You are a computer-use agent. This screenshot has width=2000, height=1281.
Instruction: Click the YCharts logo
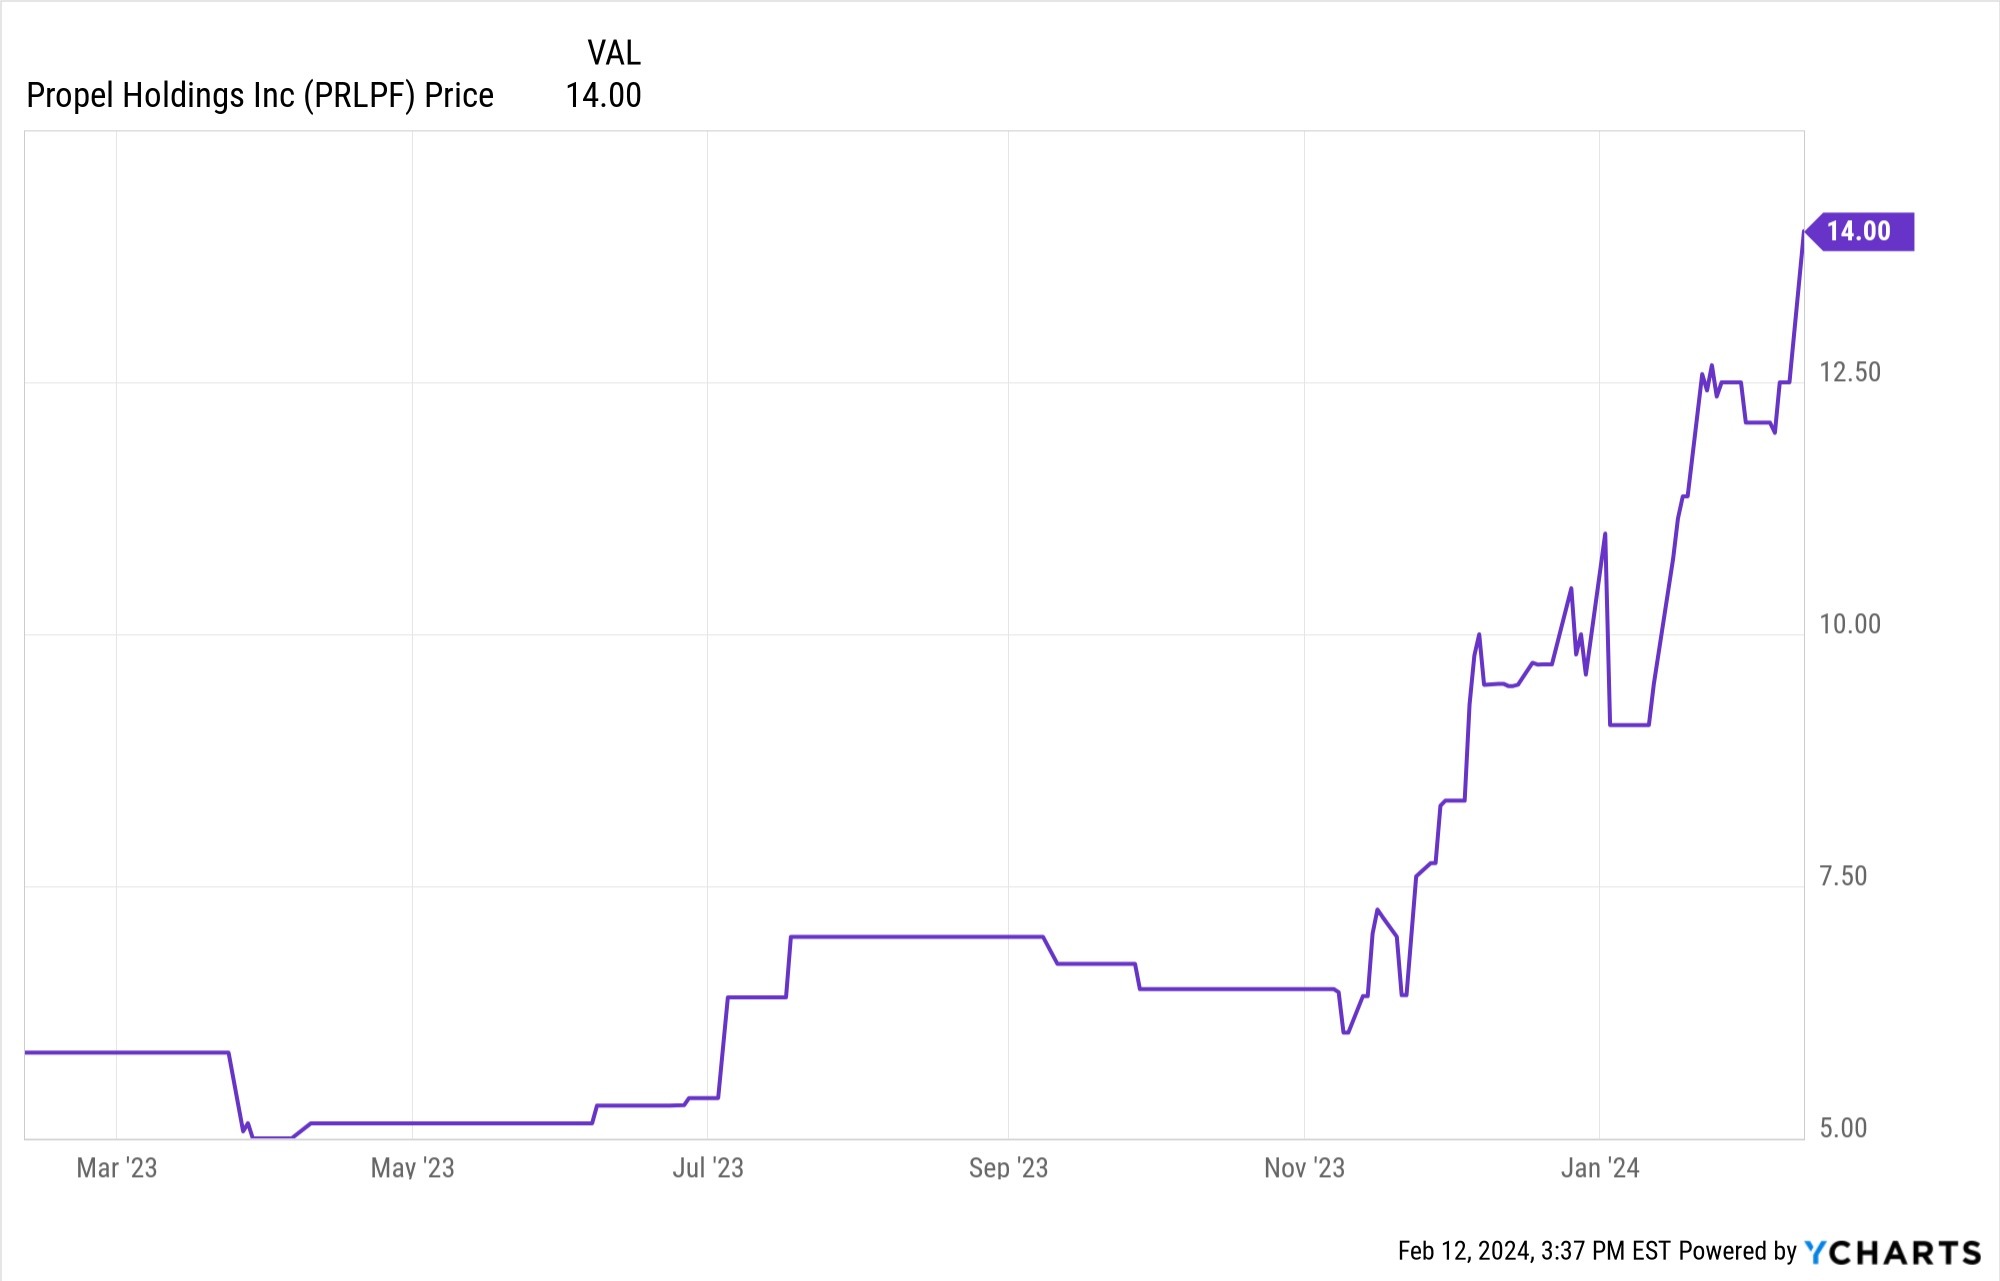(x=1892, y=1252)
